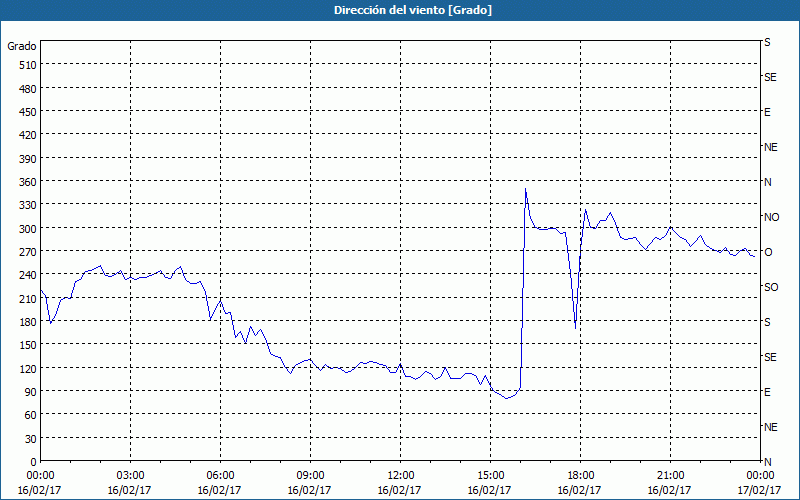Viewport: 800px width, 500px height.
Task: Click the SE compass label level with 480
Action: coord(770,77)
